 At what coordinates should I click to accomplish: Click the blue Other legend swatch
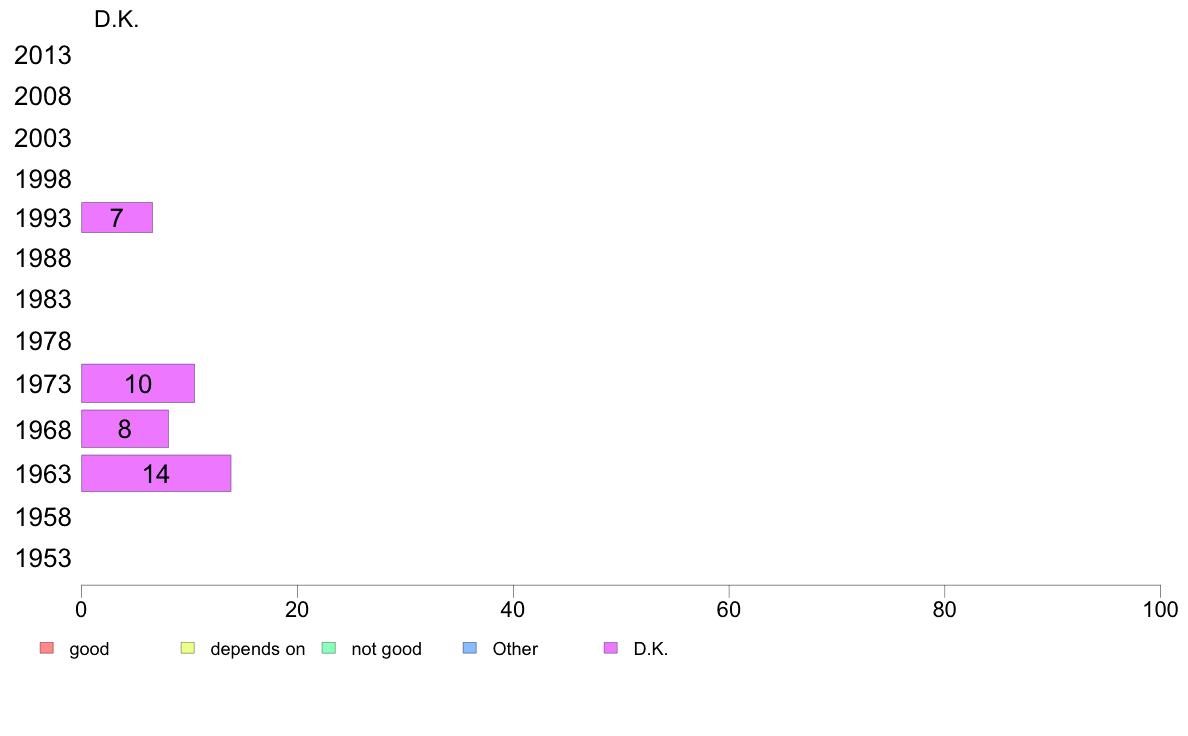pos(470,648)
